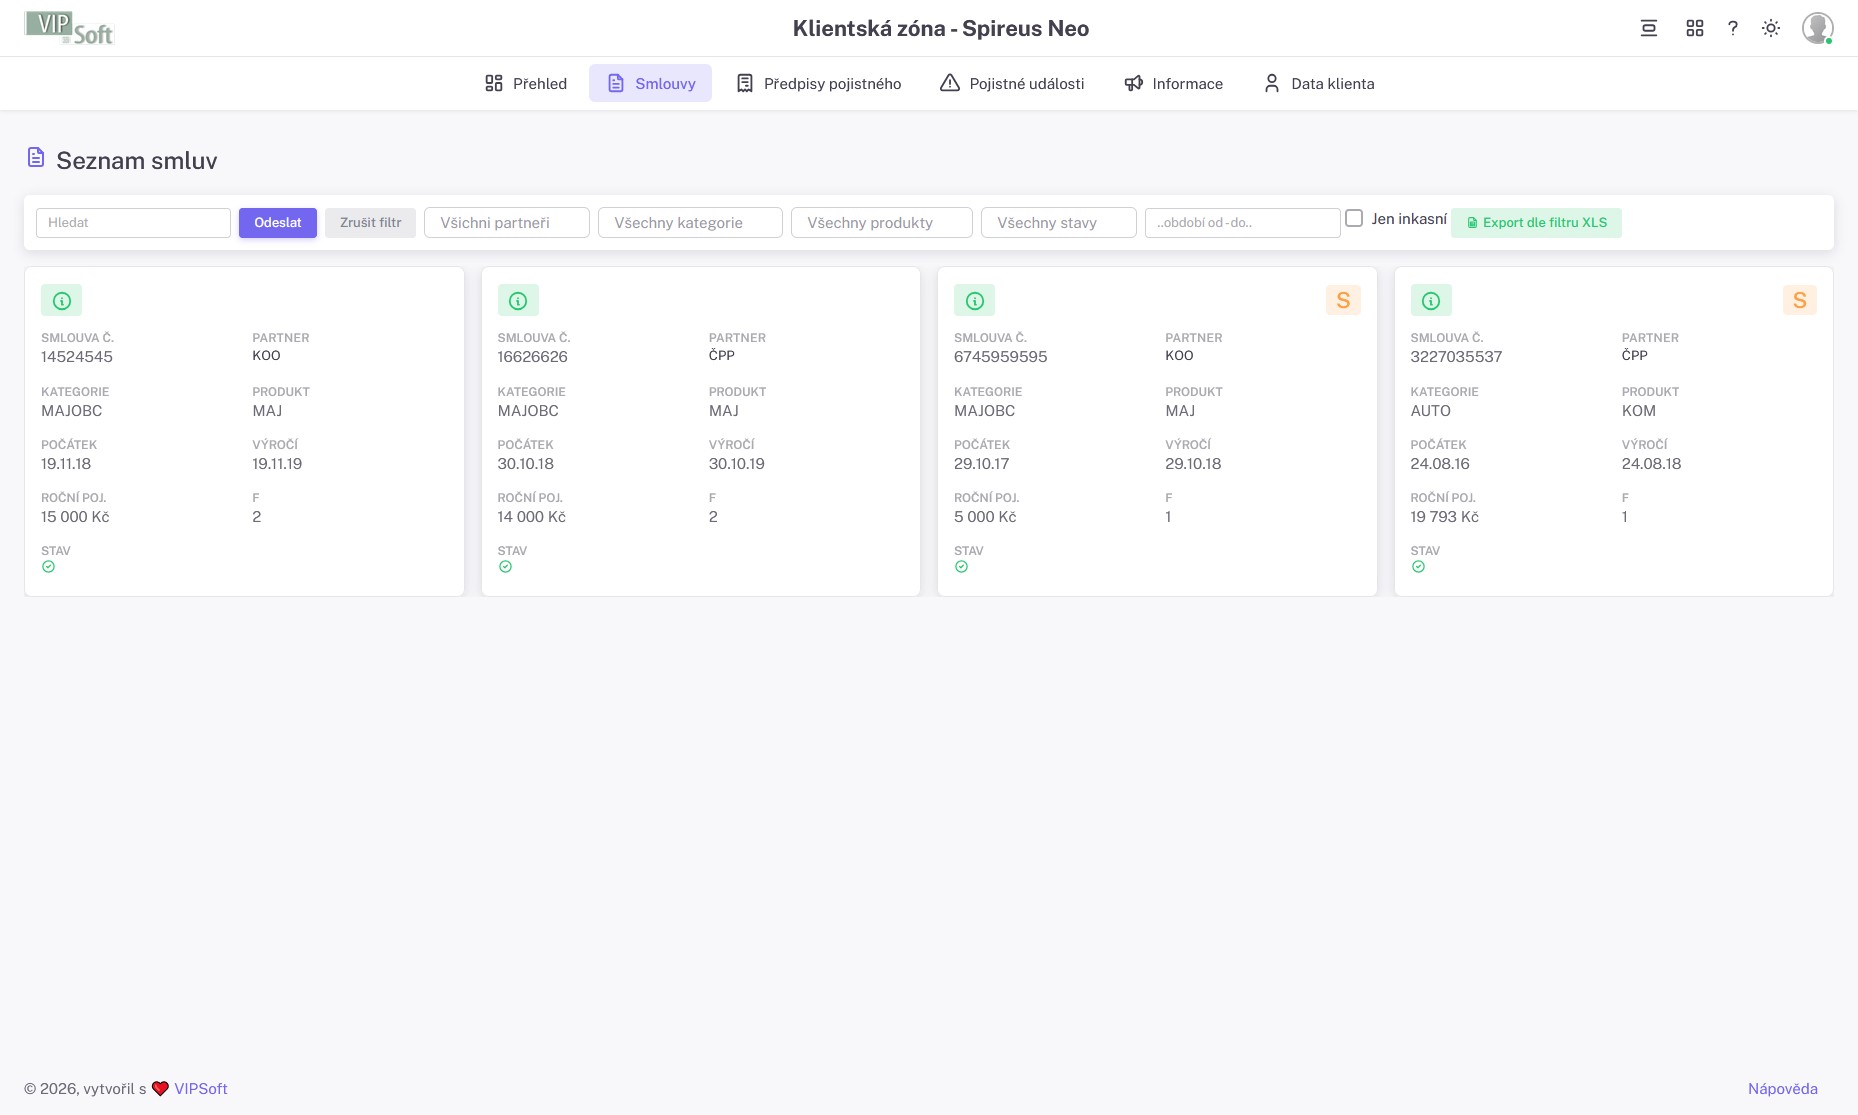Click annual premium 19 793 Kč
This screenshot has width=1858, height=1115.
coord(1444,517)
